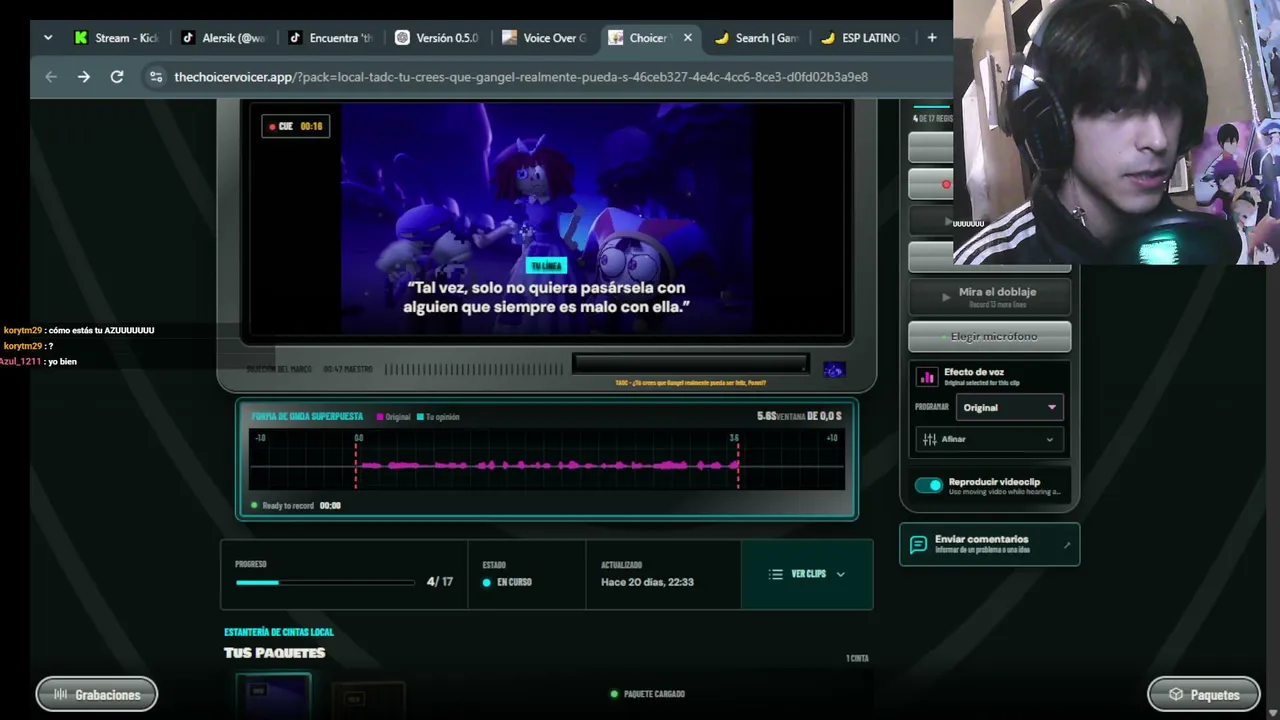Screen dimensions: 1280x720
Task: Reload the current page
Action: (x=117, y=77)
